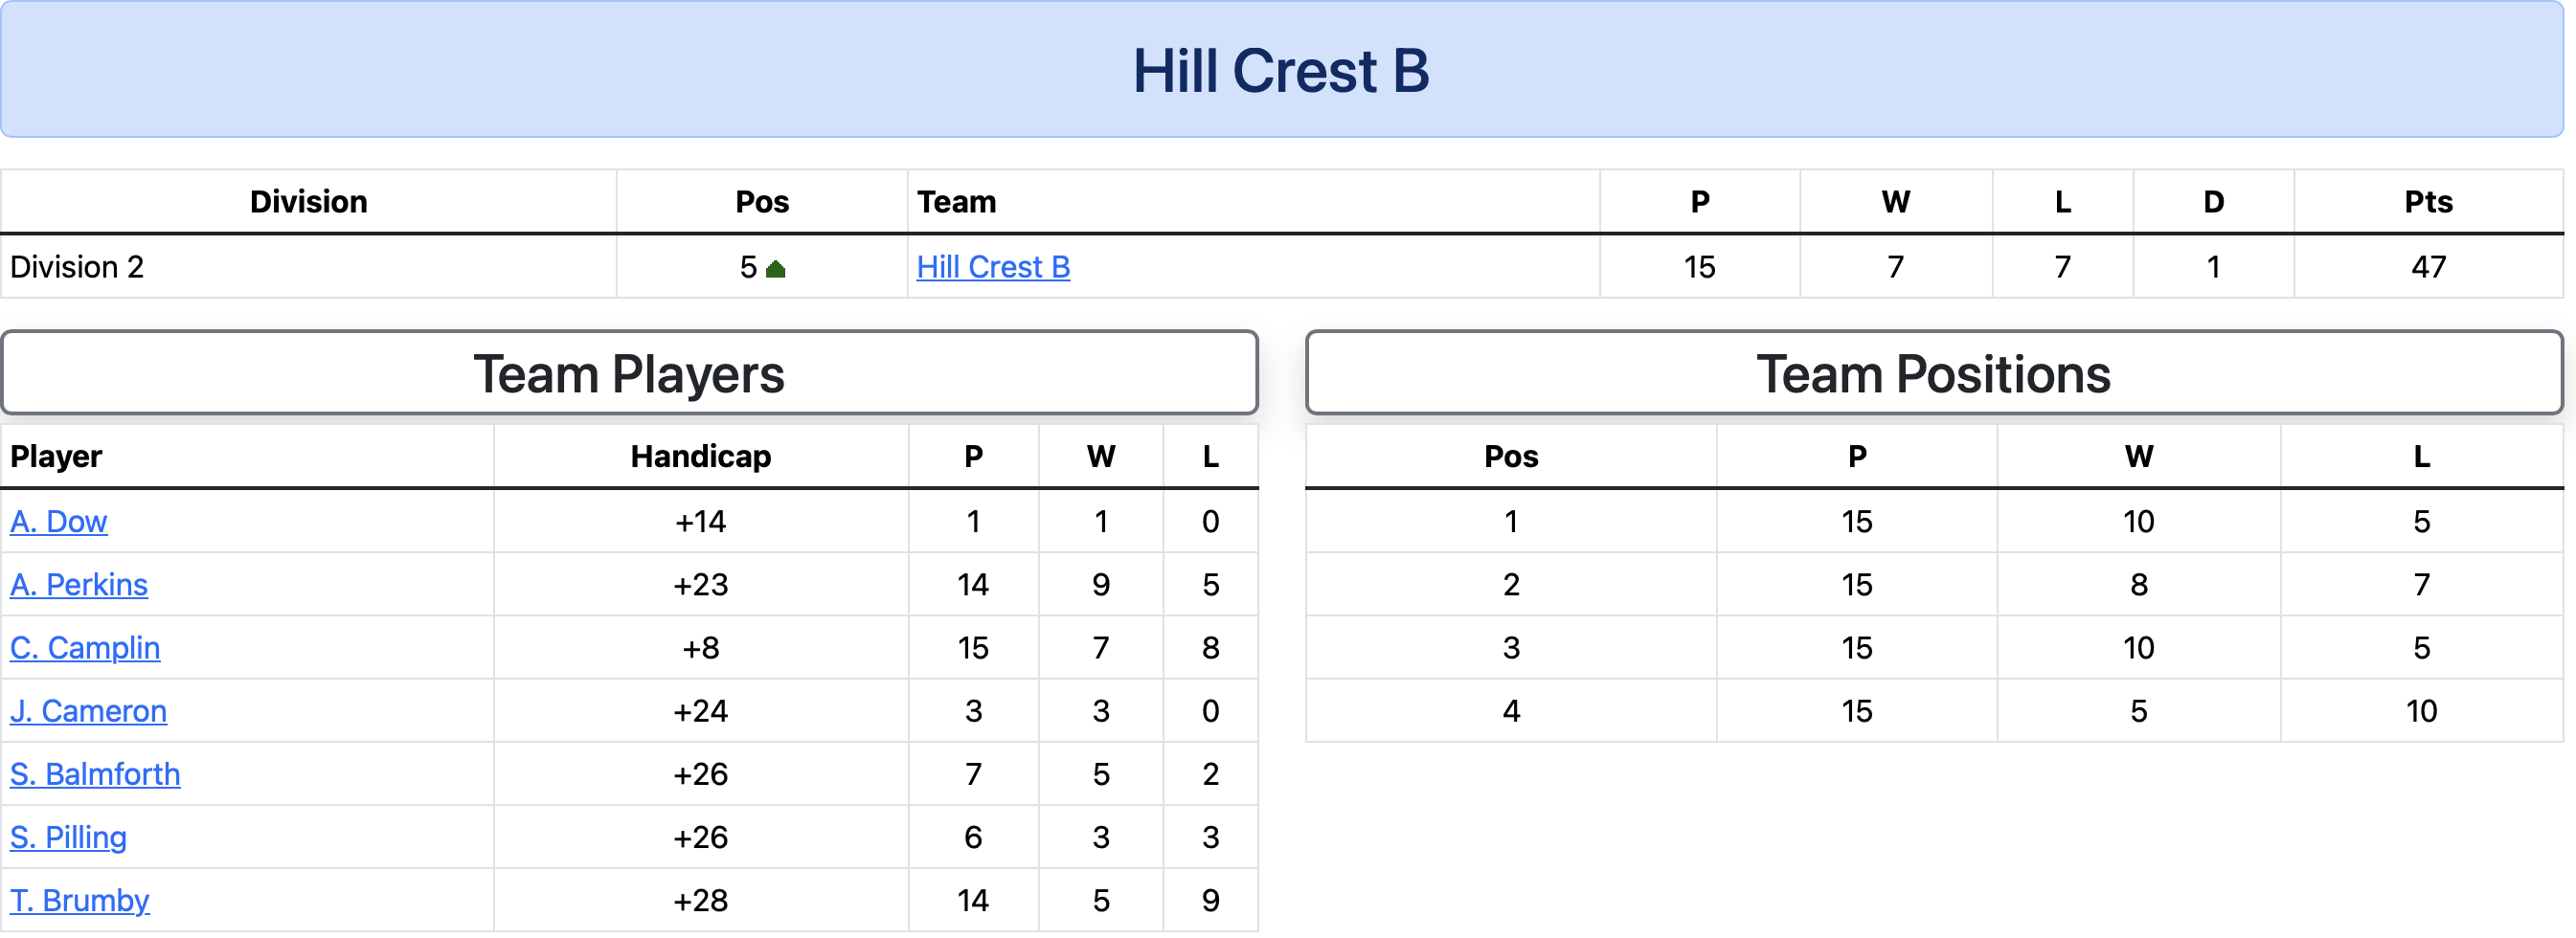Click the Team Players section header
This screenshot has width=2576, height=938.
pyautogui.click(x=629, y=373)
